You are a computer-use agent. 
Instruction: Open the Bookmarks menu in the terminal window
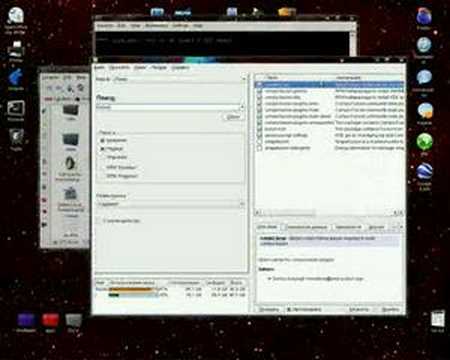157,26
